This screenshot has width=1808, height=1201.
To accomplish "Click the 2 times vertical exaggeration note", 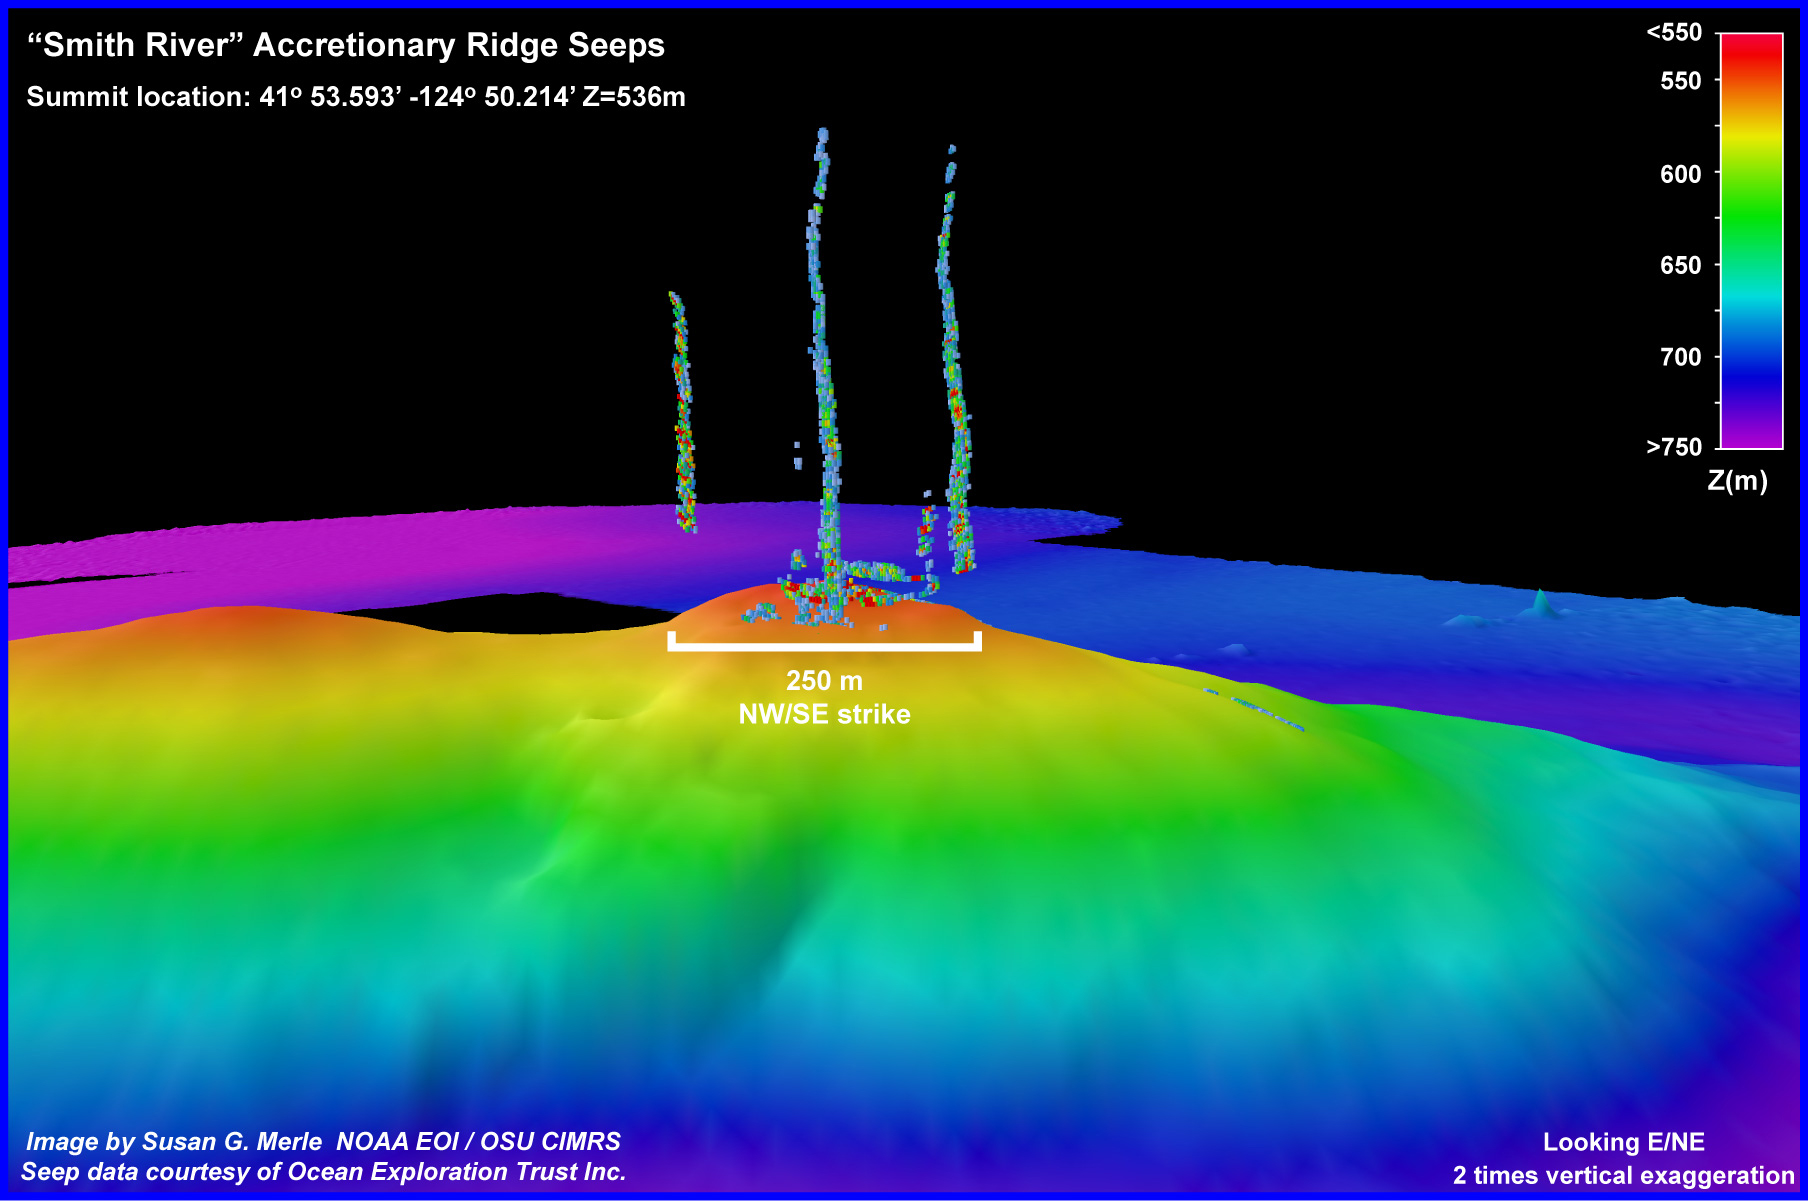I will pos(1624,1175).
